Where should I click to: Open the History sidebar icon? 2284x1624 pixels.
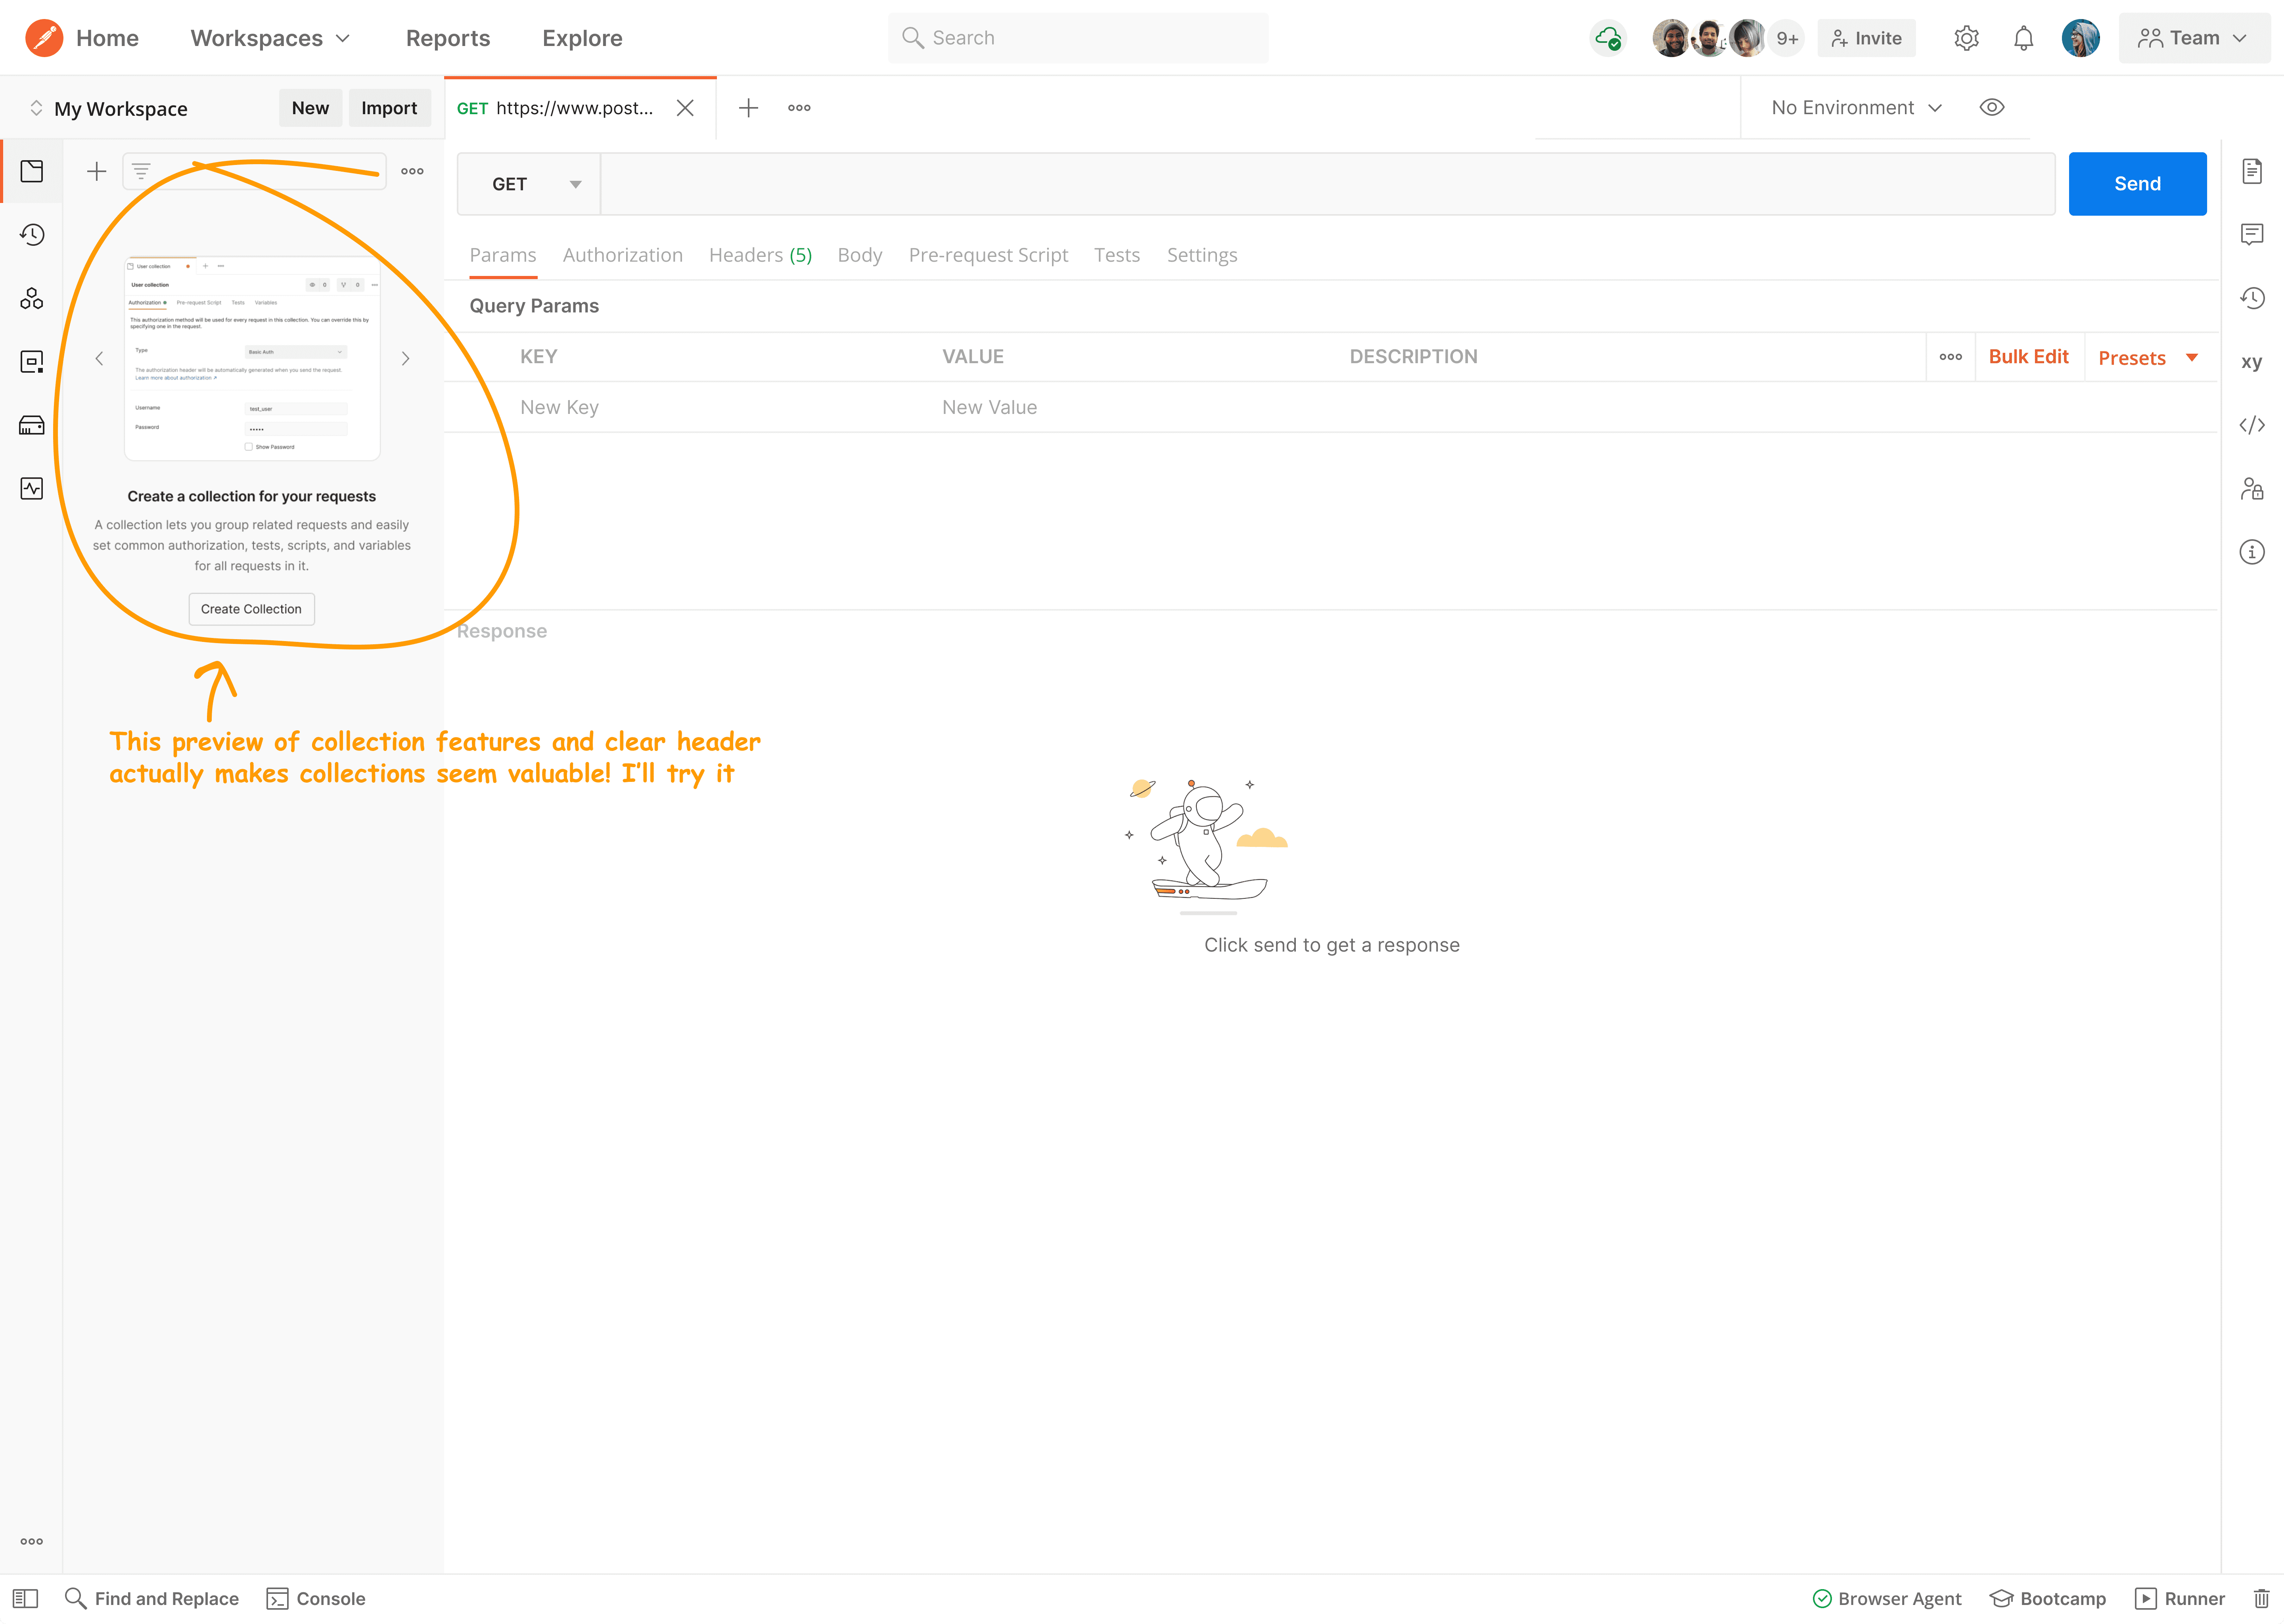[x=32, y=235]
